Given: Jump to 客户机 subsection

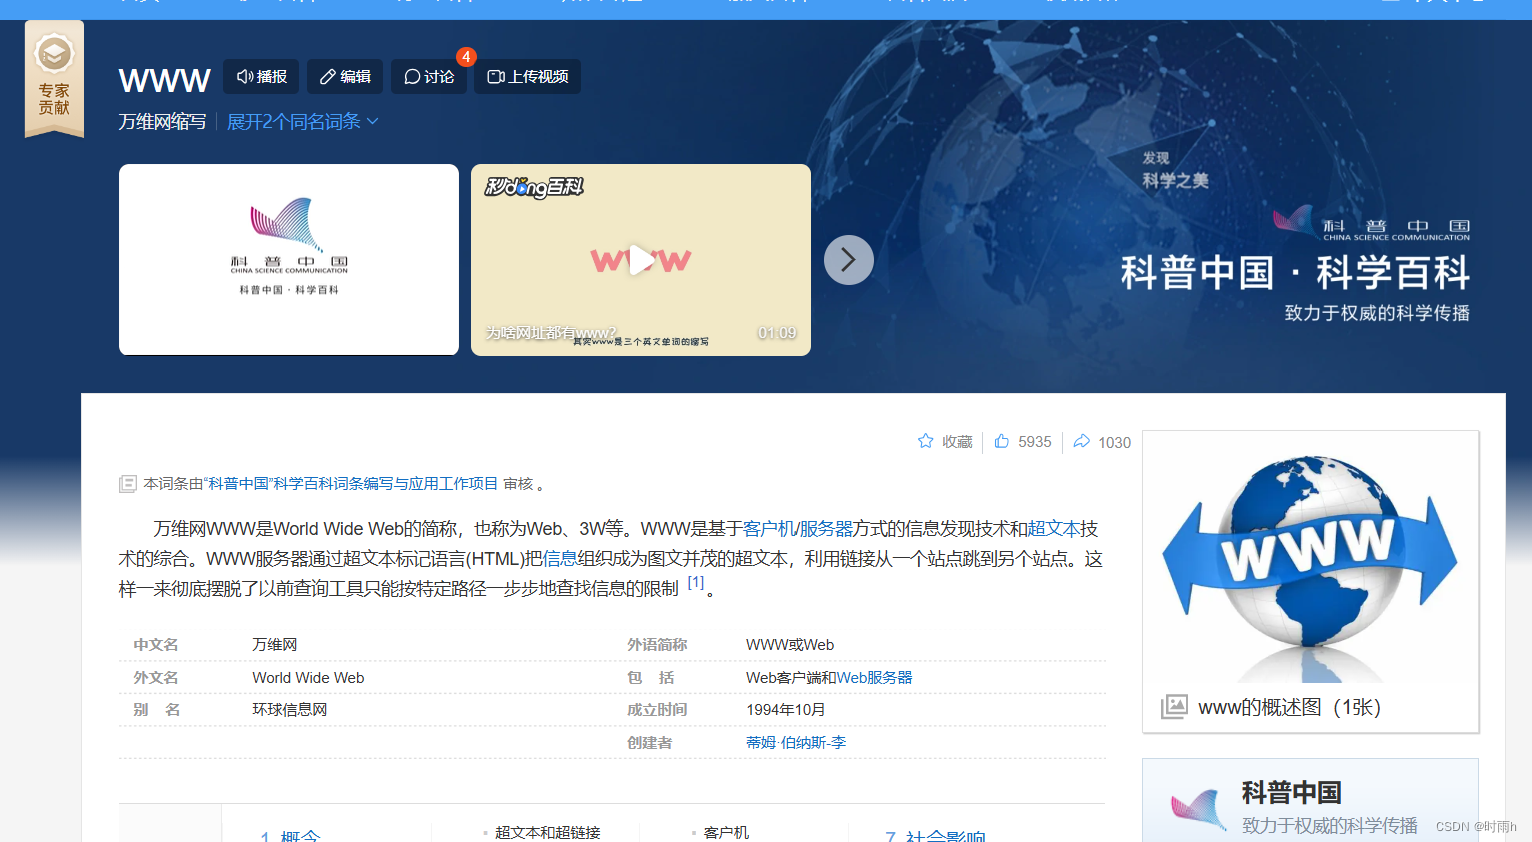Looking at the screenshot, I should (x=726, y=832).
